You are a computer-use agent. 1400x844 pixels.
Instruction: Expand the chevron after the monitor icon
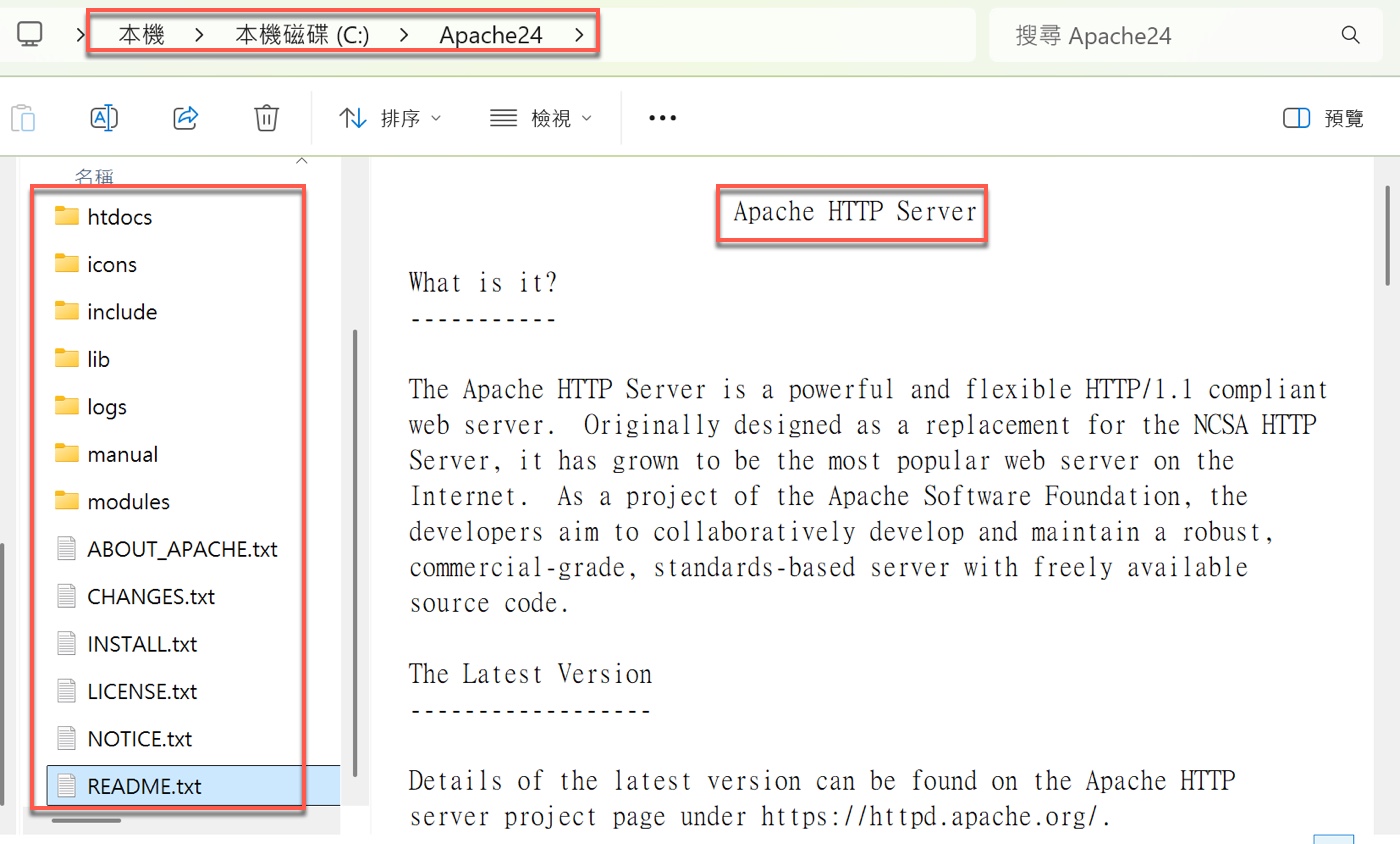[79, 35]
